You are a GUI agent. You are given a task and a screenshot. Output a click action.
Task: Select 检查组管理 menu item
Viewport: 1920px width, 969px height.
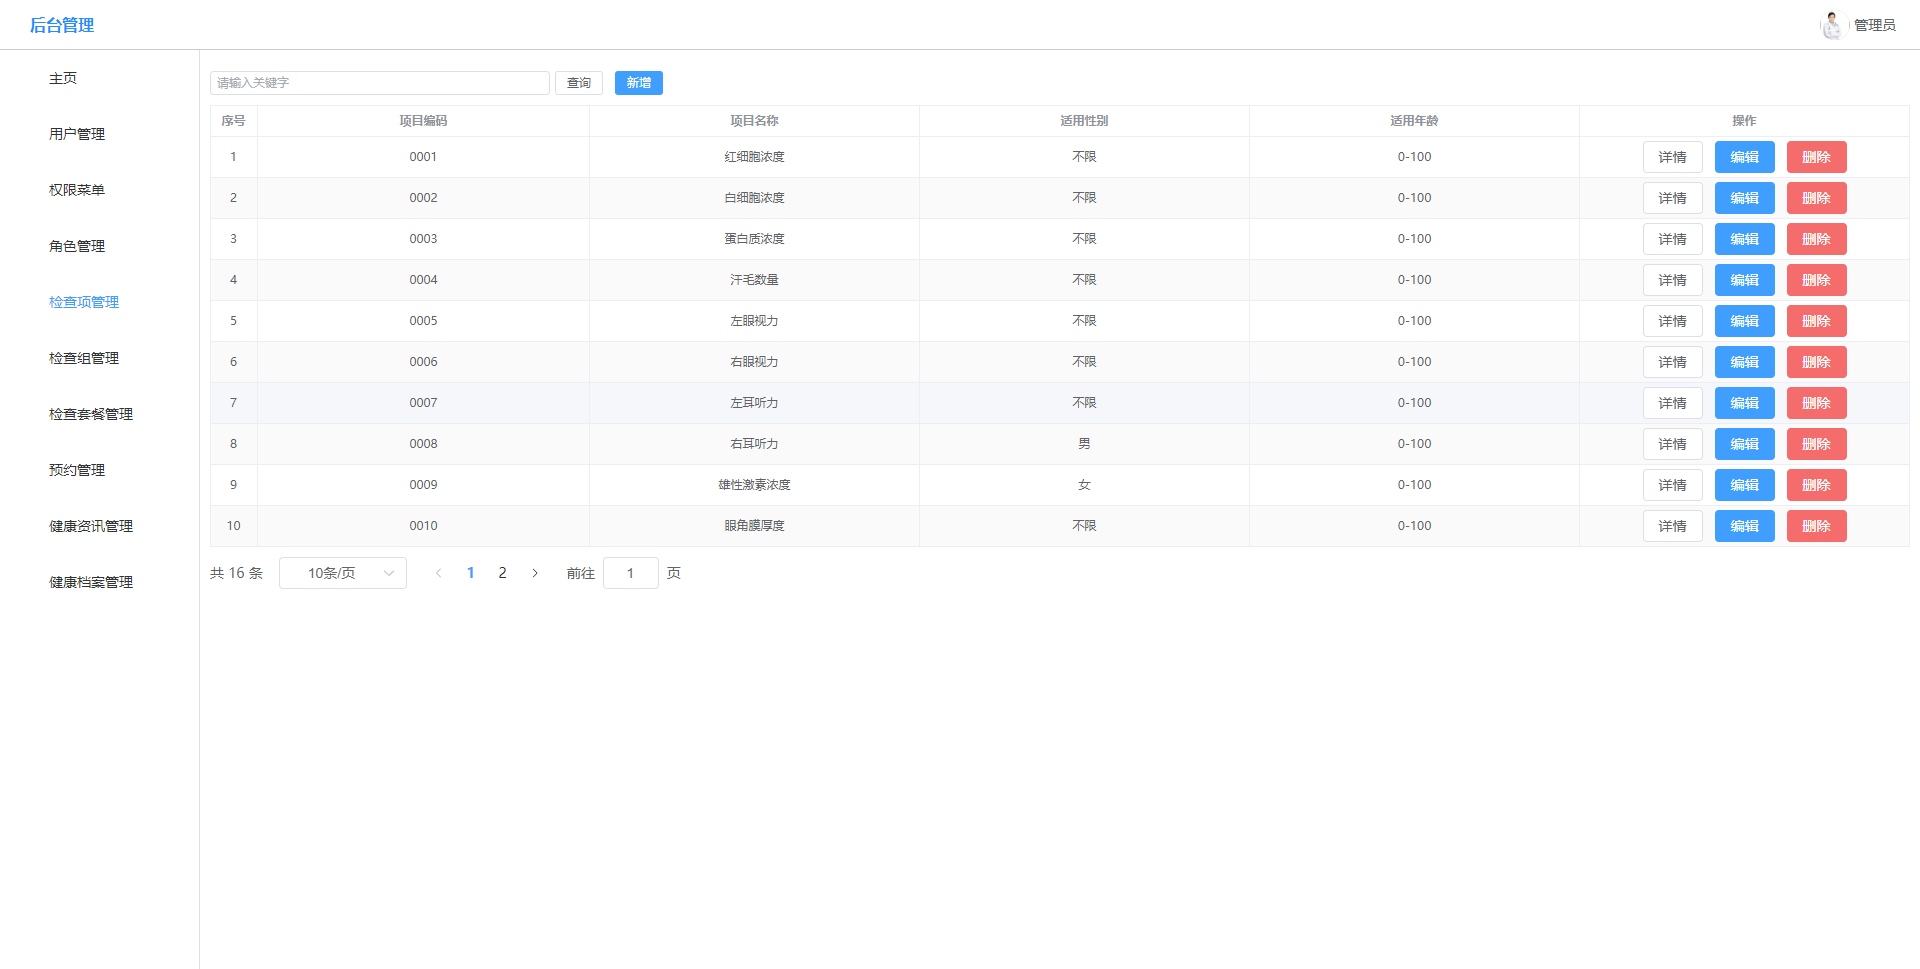[x=84, y=358]
